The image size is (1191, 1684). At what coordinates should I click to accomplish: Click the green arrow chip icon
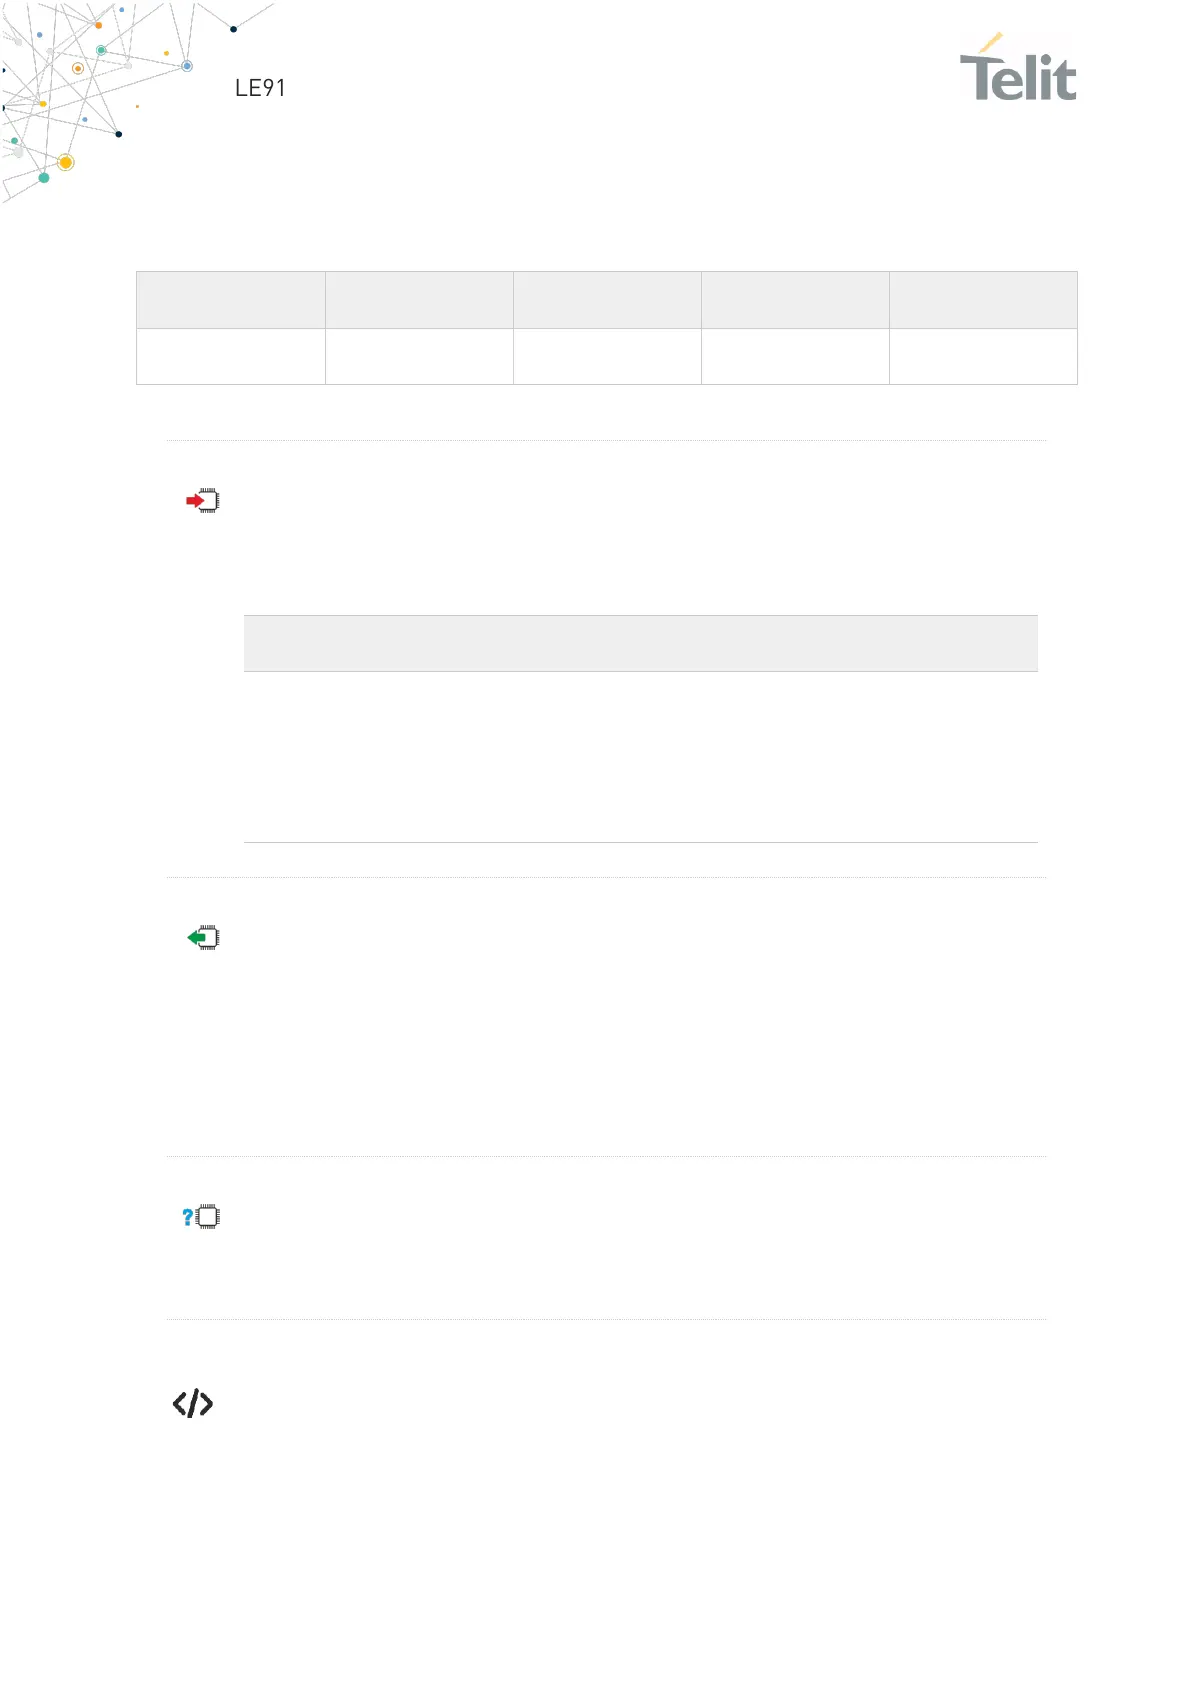(x=203, y=938)
